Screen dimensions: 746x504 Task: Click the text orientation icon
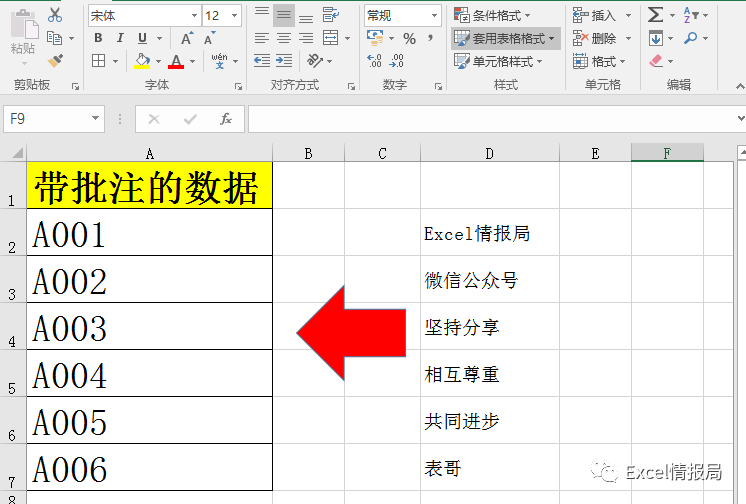314,60
